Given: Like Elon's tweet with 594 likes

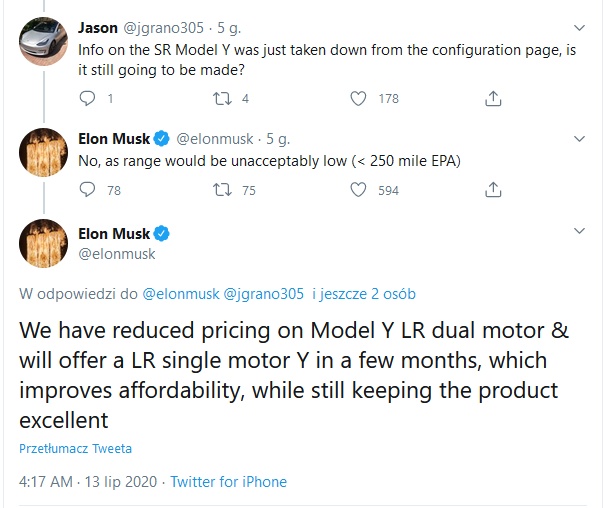Looking at the screenshot, I should (358, 190).
